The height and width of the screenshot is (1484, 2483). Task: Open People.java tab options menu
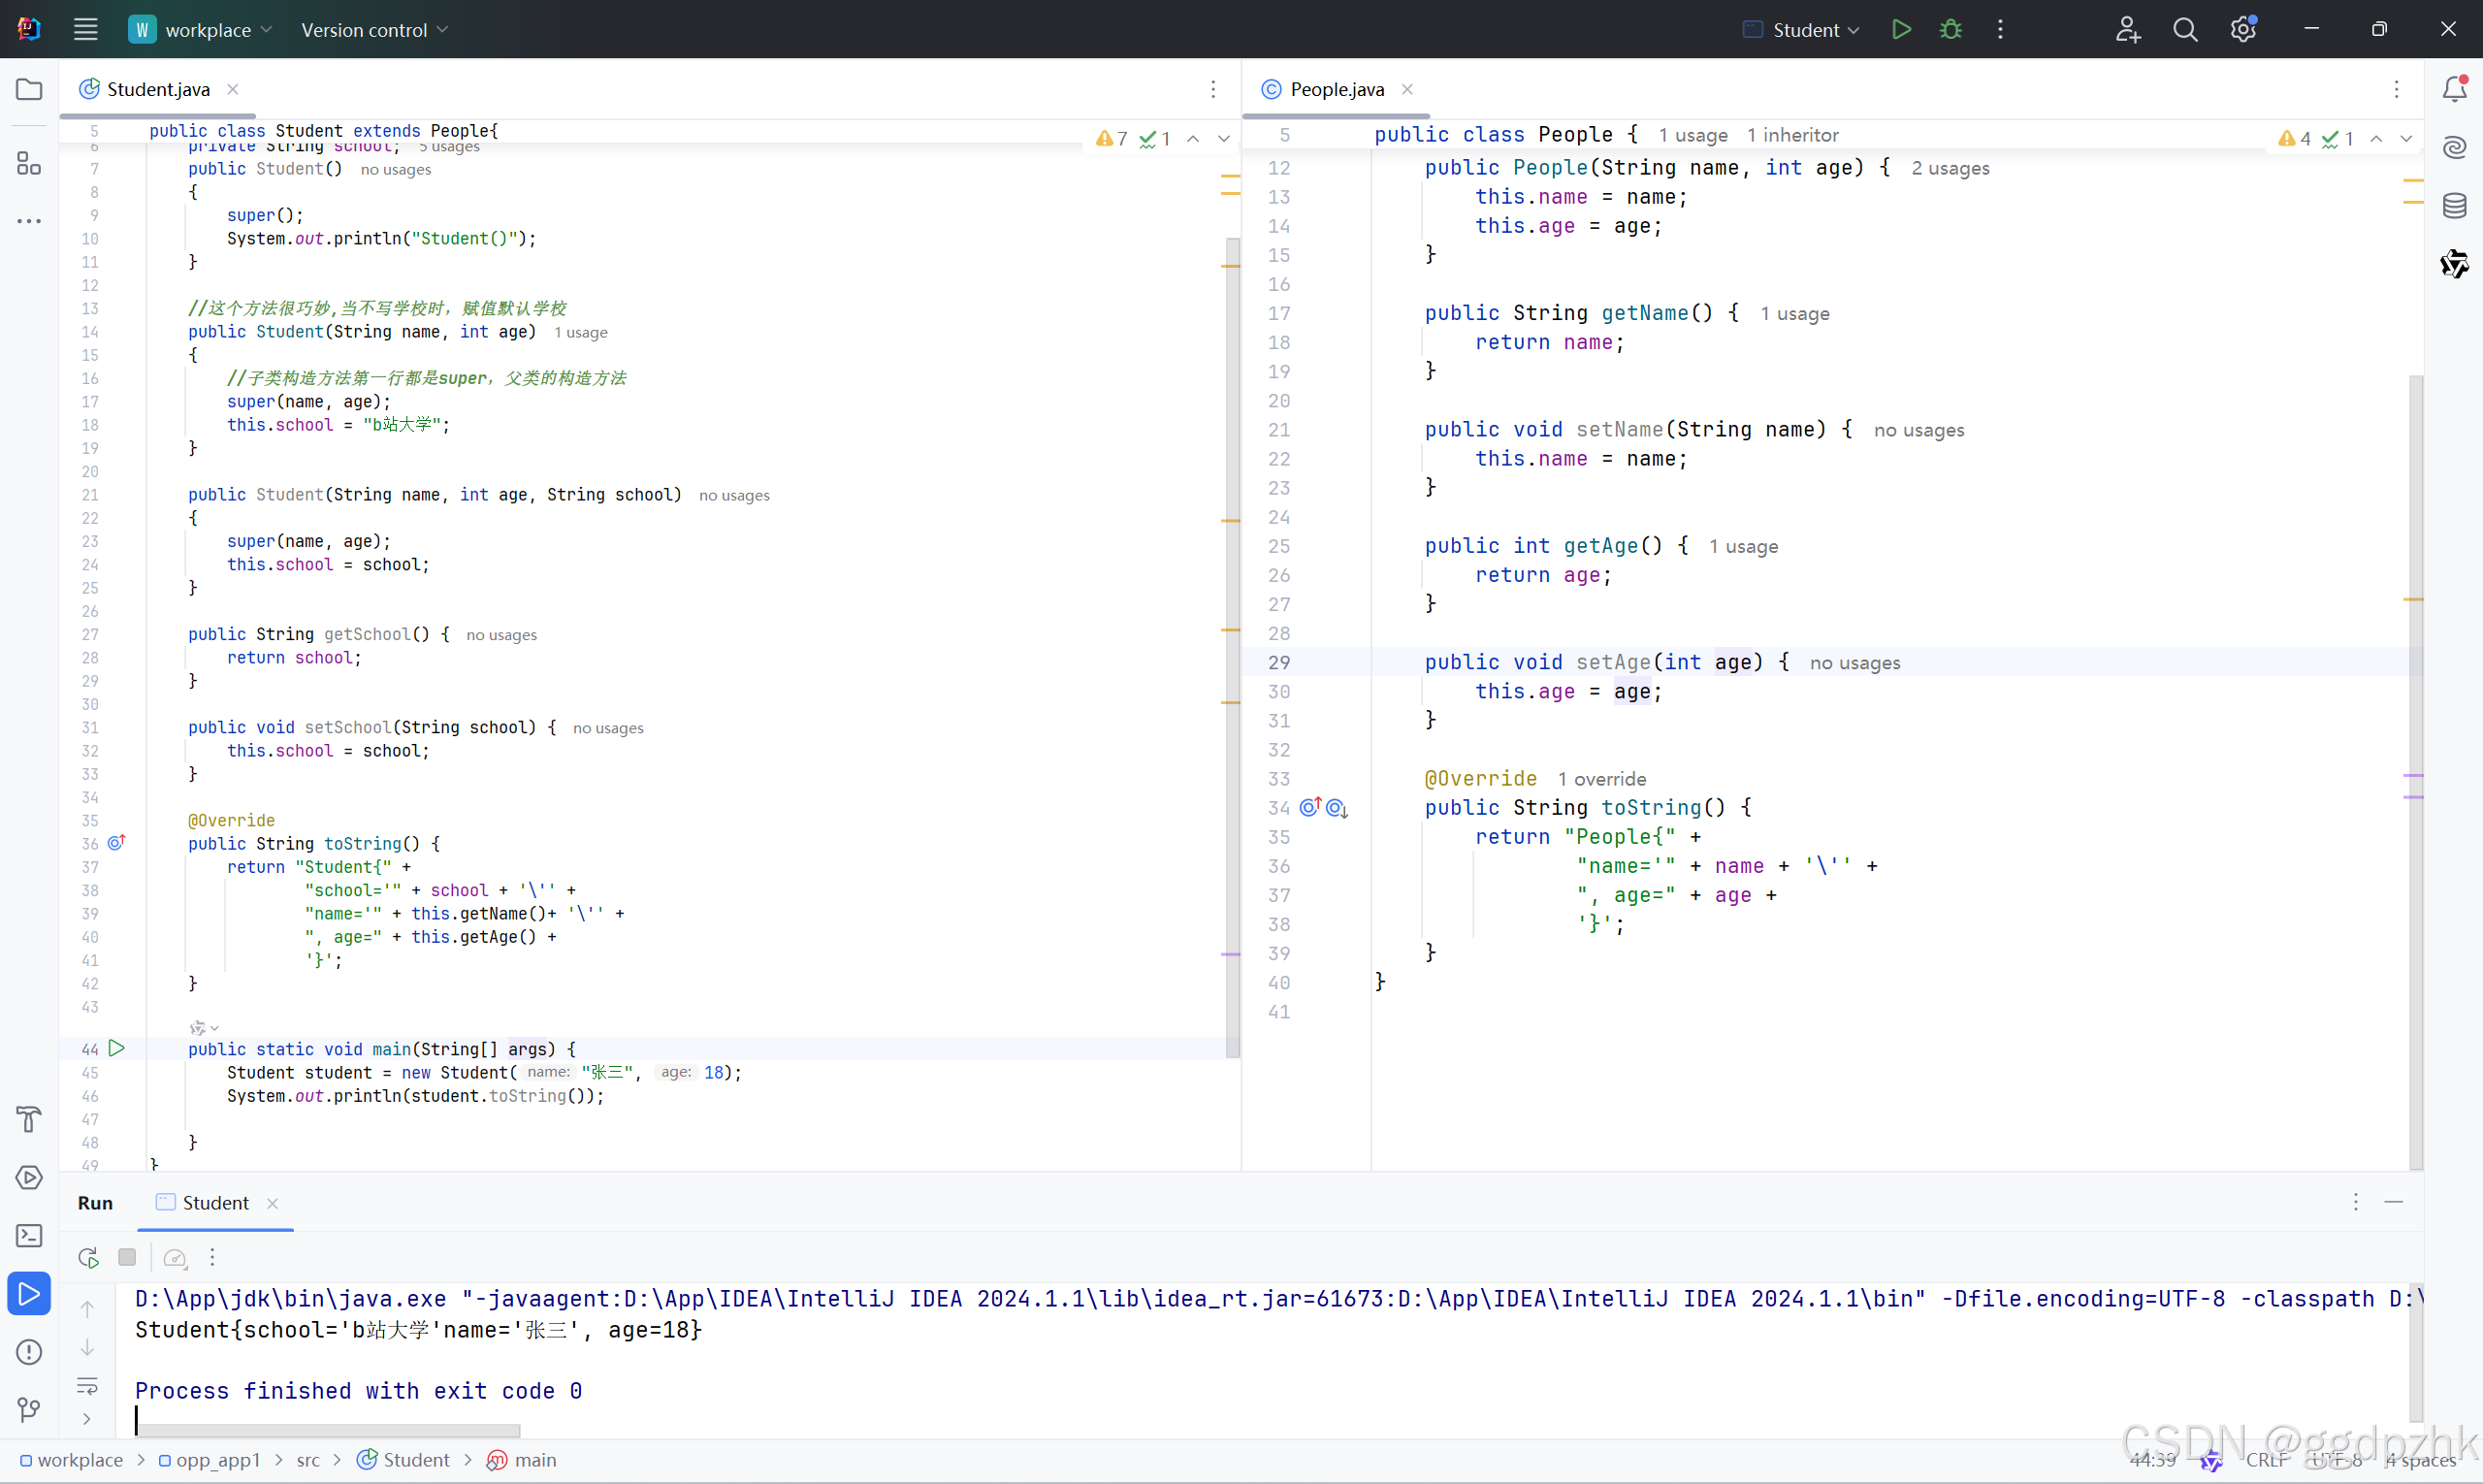click(x=2397, y=89)
